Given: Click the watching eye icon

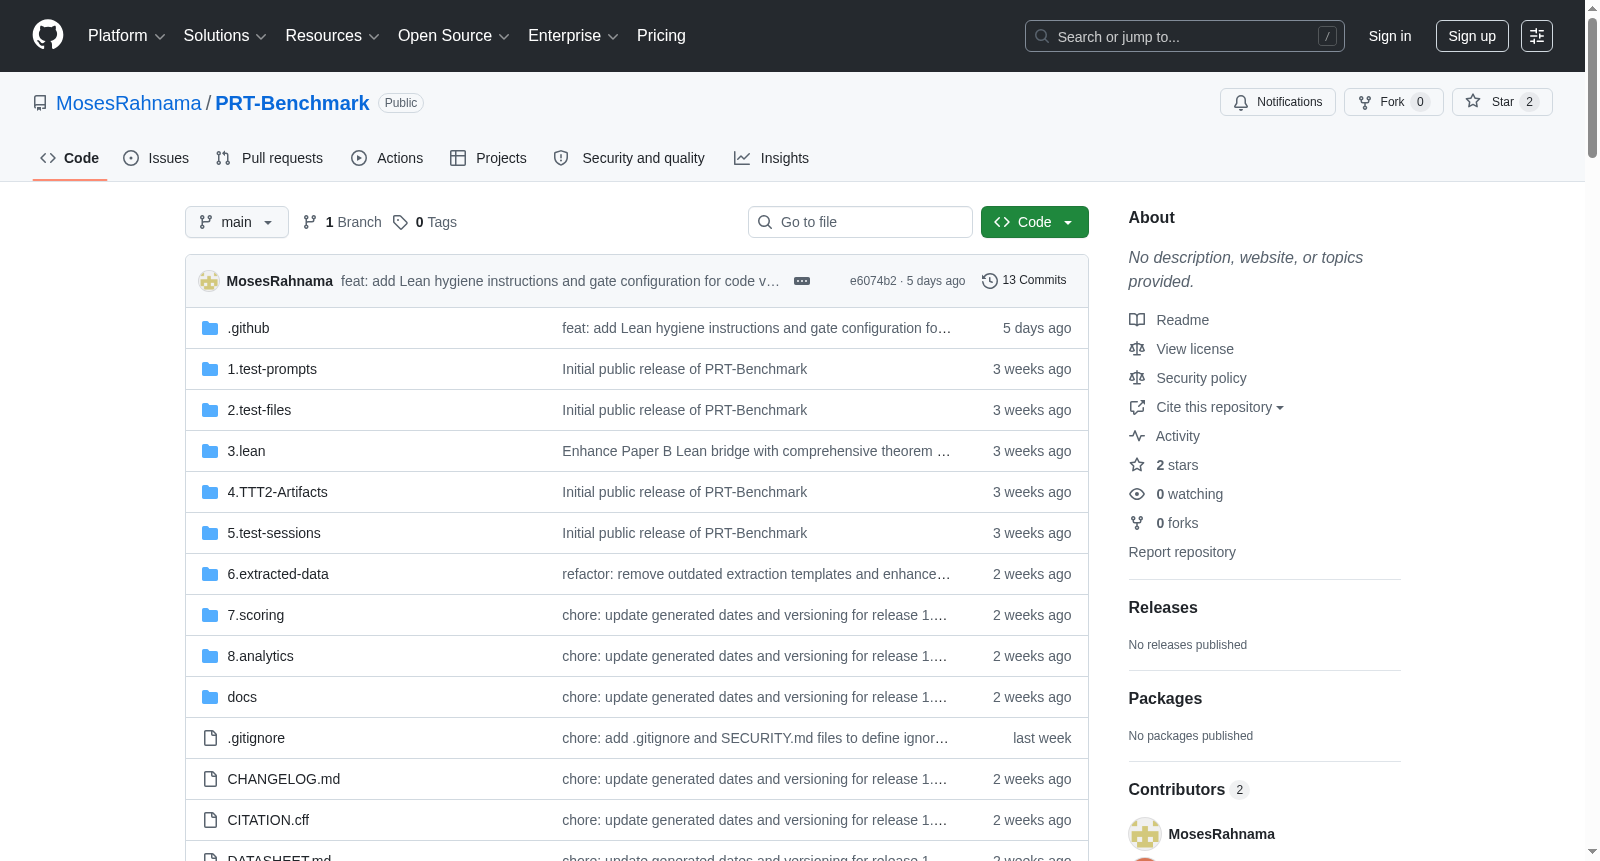Looking at the screenshot, I should tap(1137, 494).
